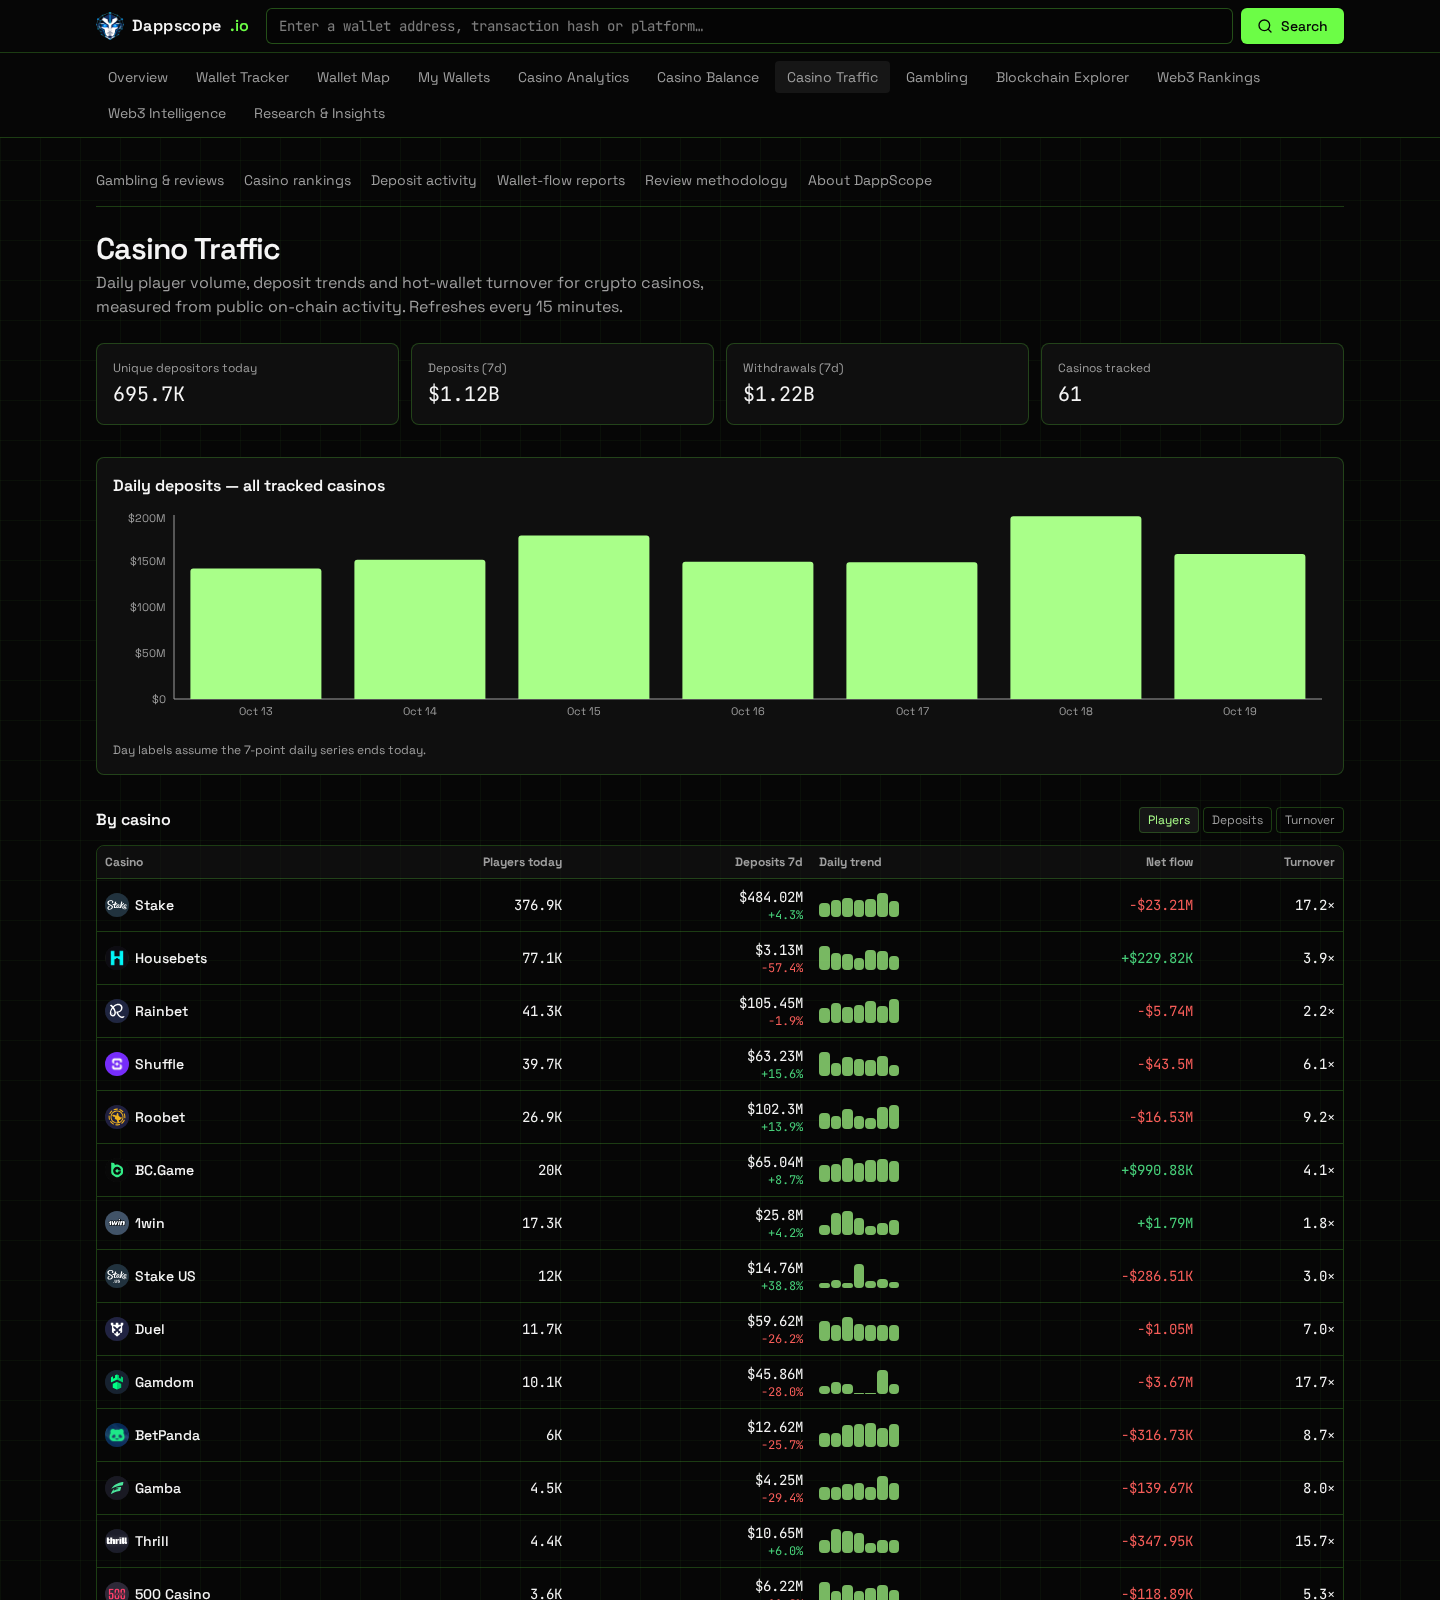Follow the Wallet-flow reports link
This screenshot has height=1600, width=1440.
click(561, 180)
